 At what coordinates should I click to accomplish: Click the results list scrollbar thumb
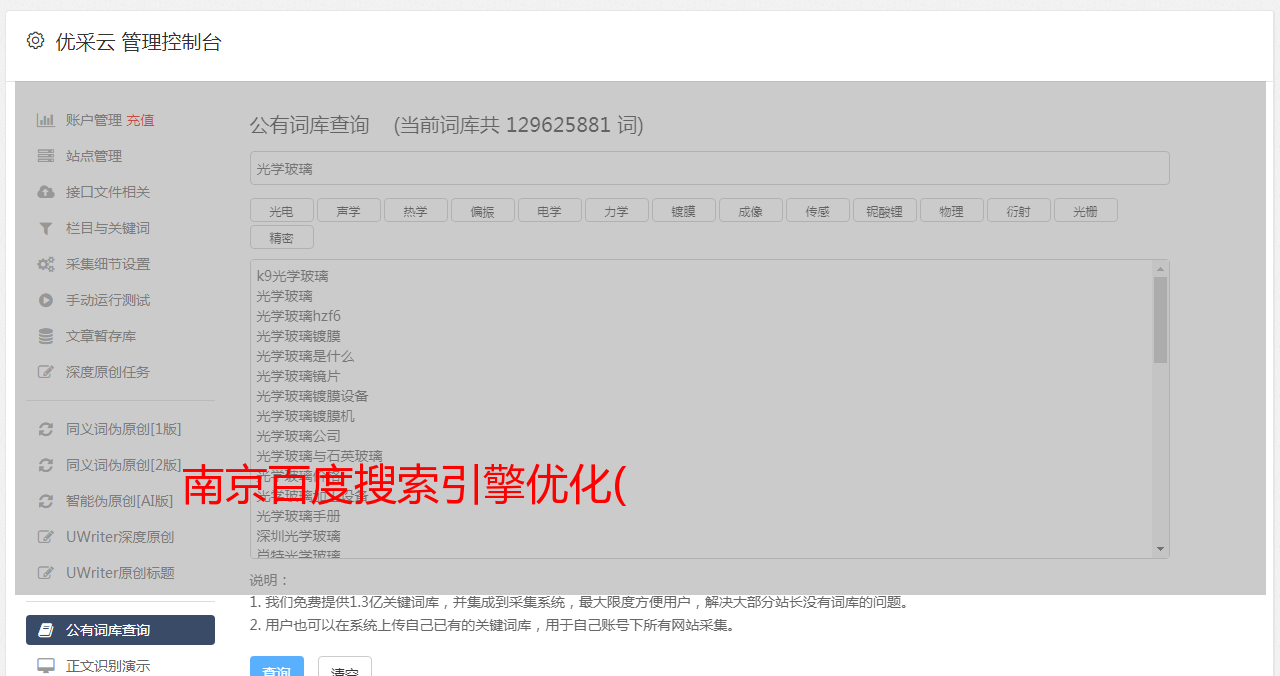[x=1160, y=320]
